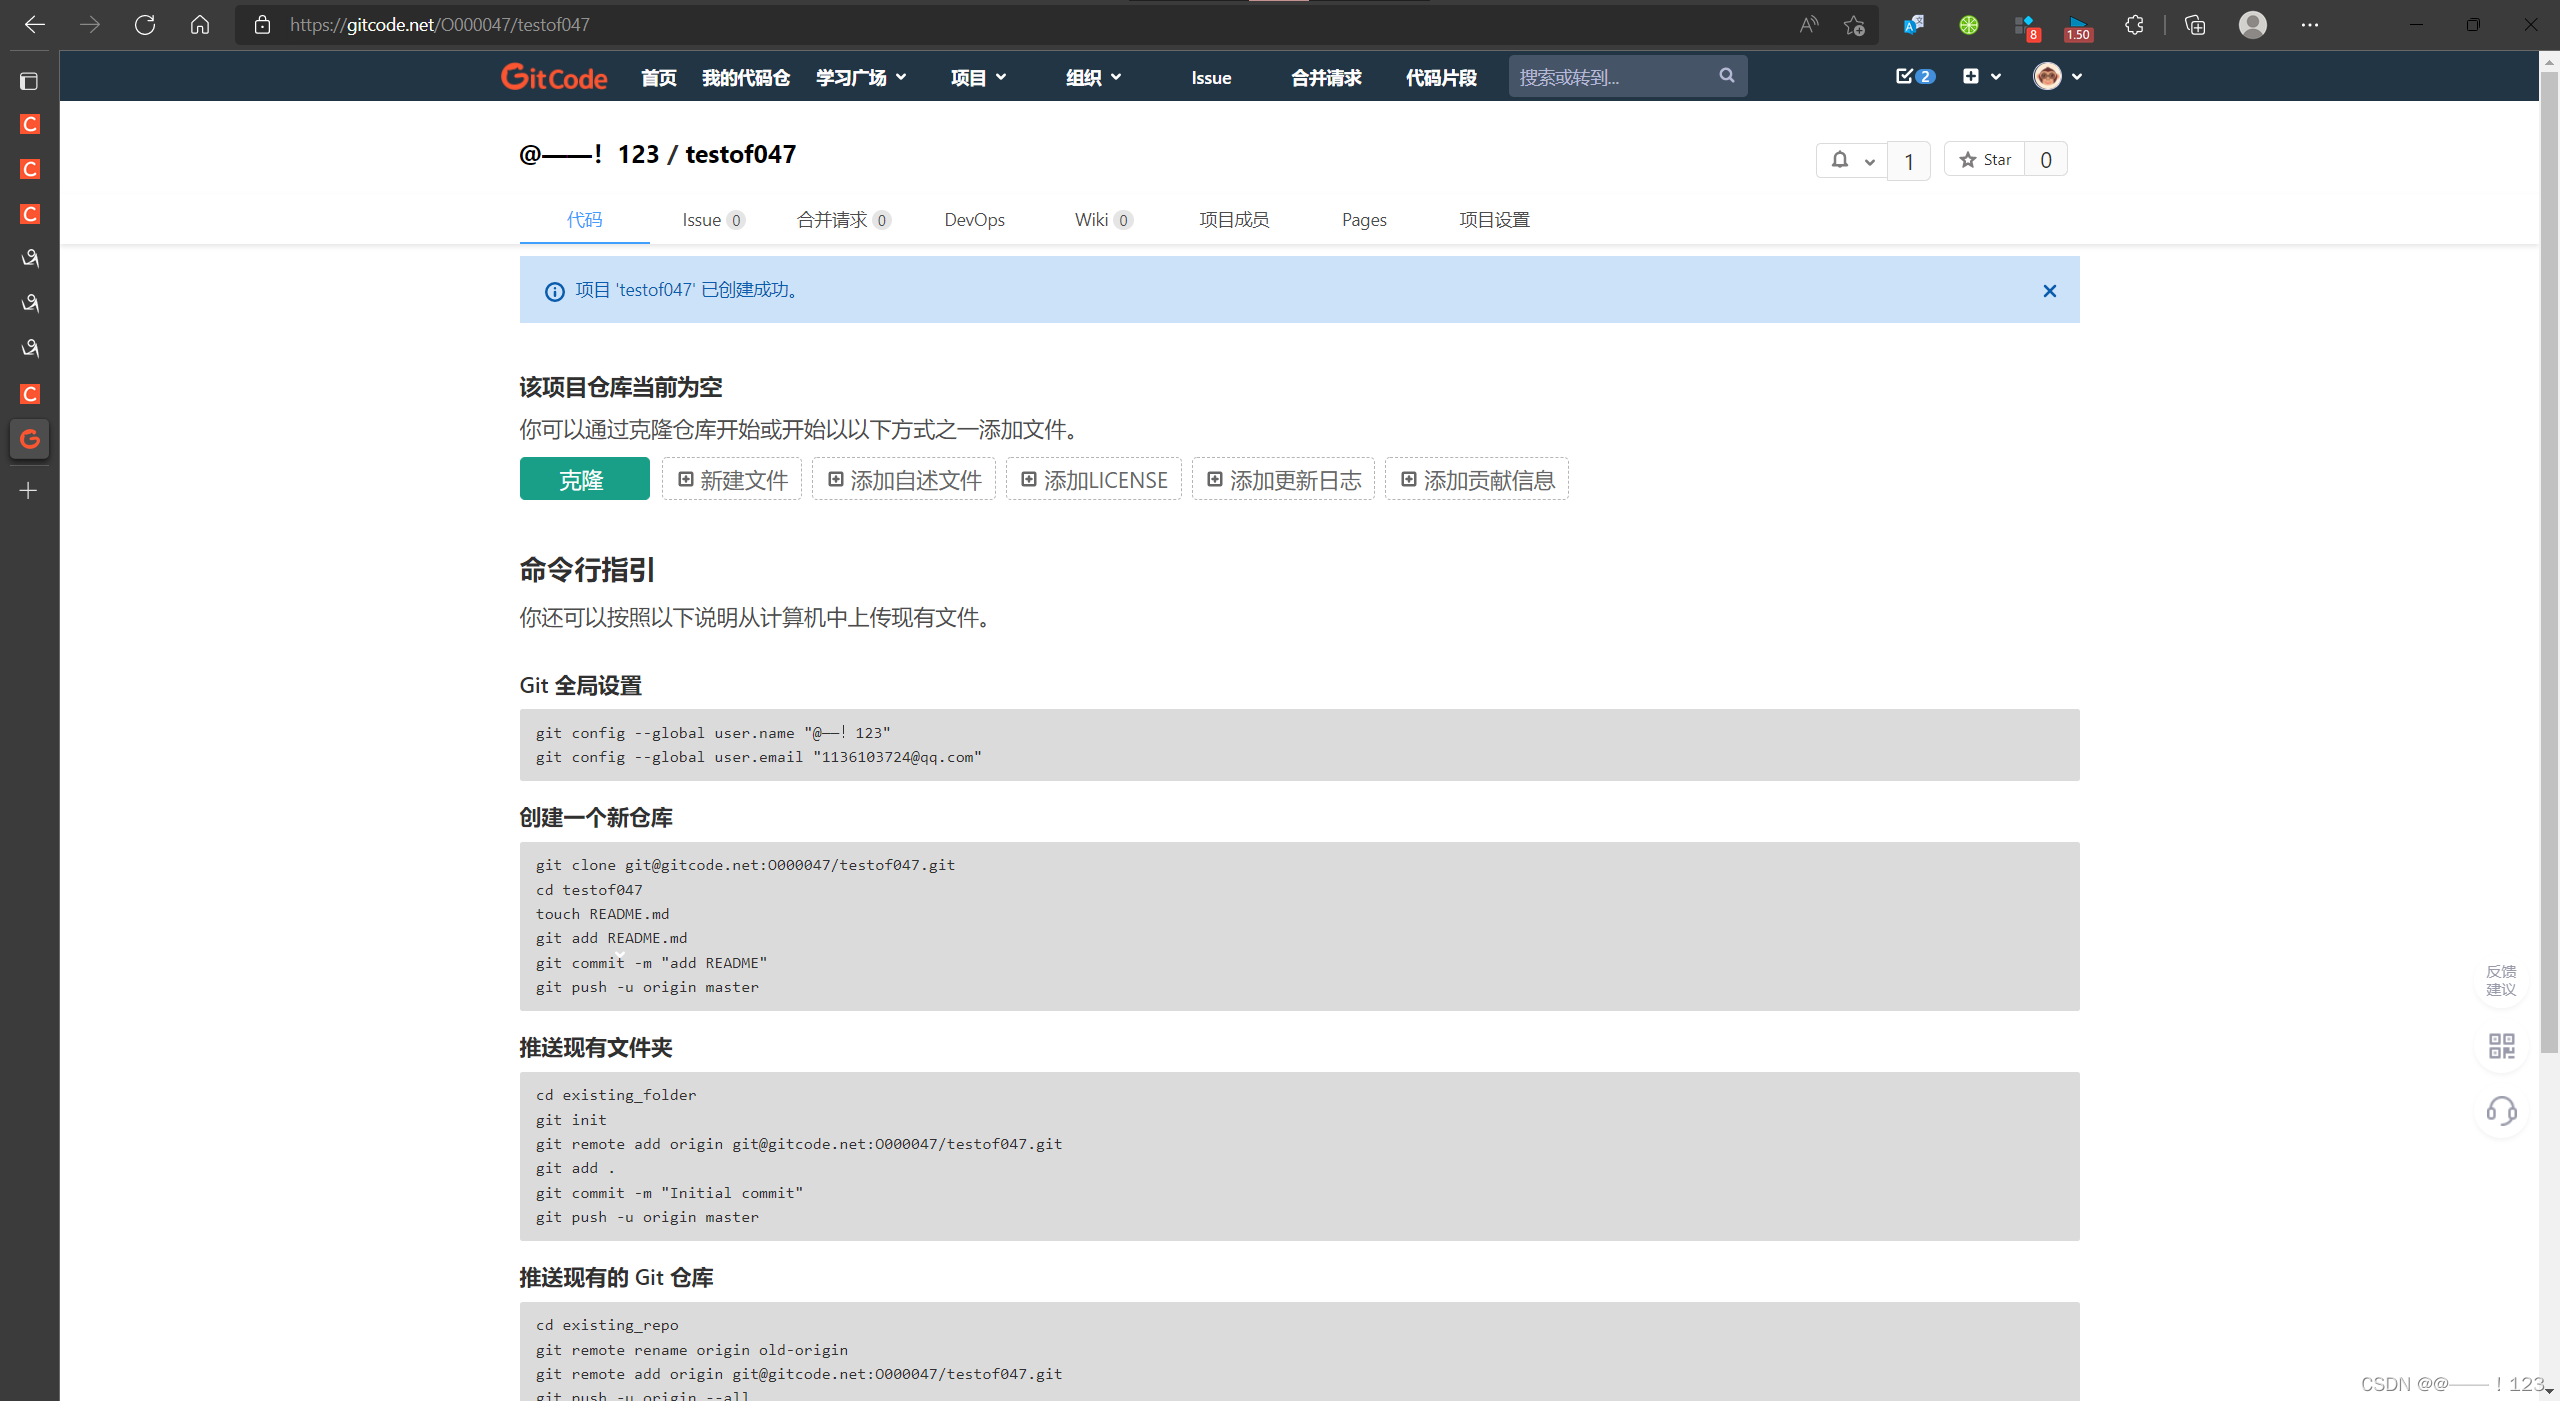Open the user avatar dropdown menu
Screen dimensions: 2560x1401
point(2057,76)
